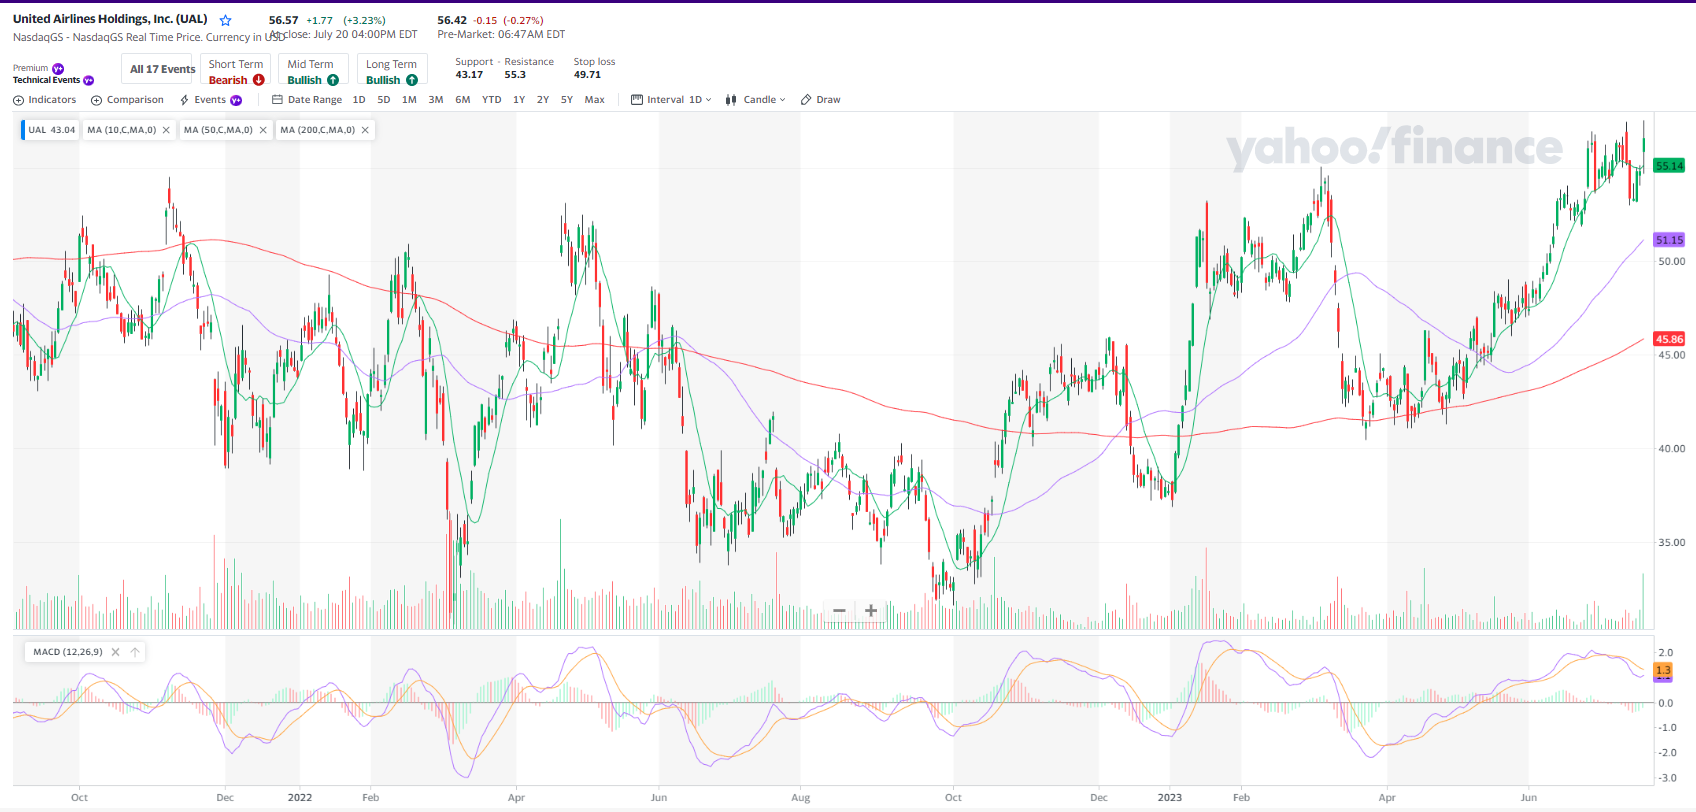Remove the MA (10,C,MA,0) indicator
Viewport: 1696px width, 812px height.
click(x=166, y=130)
